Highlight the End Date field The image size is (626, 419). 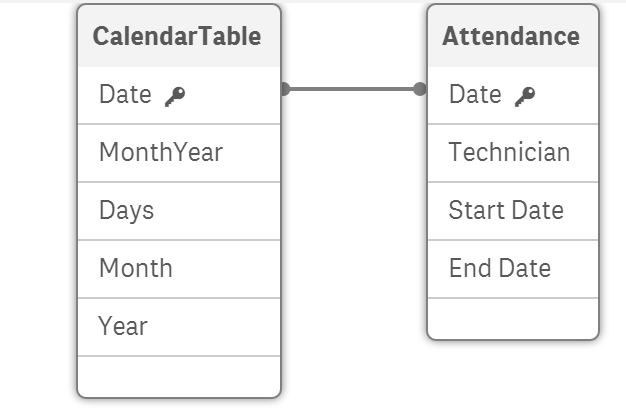pyautogui.click(x=500, y=269)
